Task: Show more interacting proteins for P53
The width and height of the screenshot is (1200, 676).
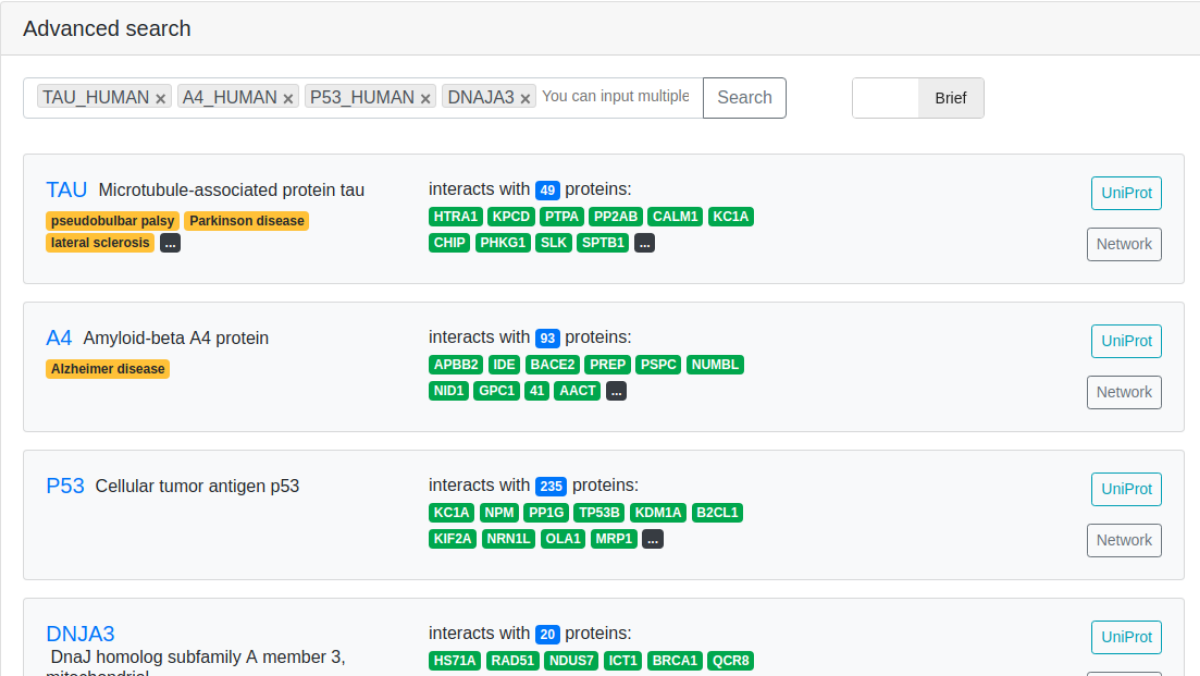Action: coord(652,539)
